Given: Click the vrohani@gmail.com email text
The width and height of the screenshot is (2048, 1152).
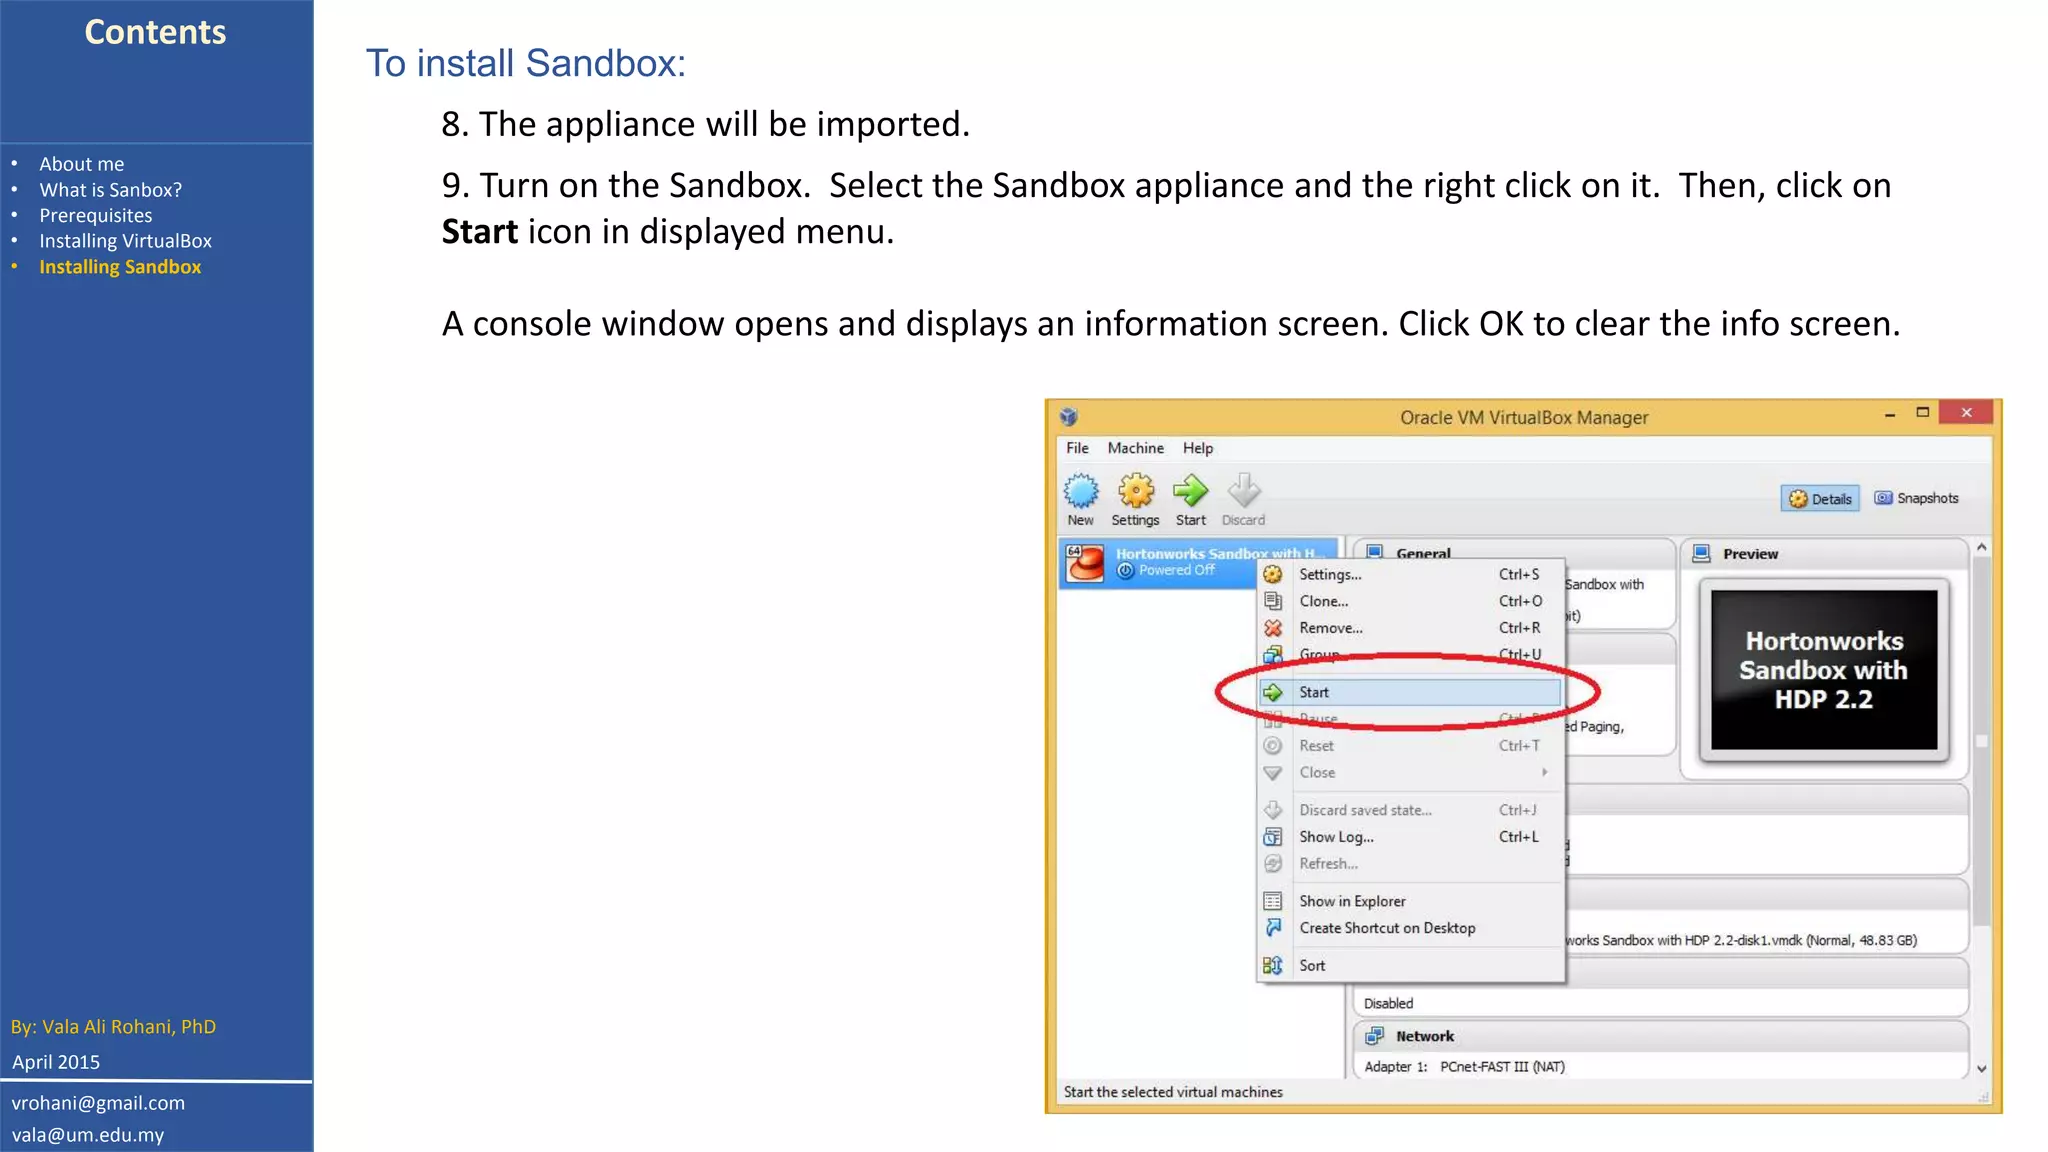Looking at the screenshot, I should [98, 1103].
